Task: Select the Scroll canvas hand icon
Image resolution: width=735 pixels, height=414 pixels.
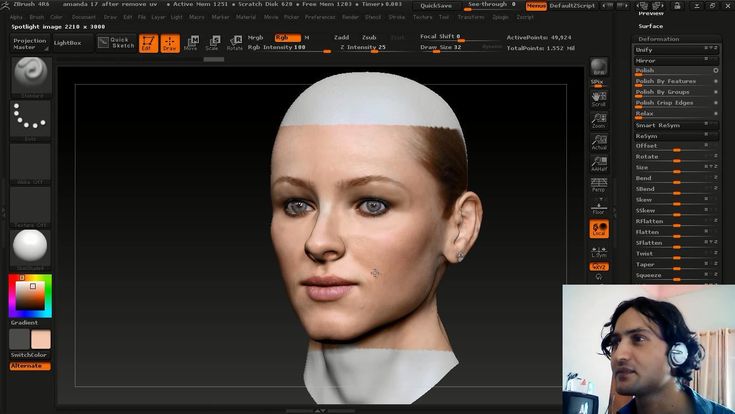Action: [599, 98]
